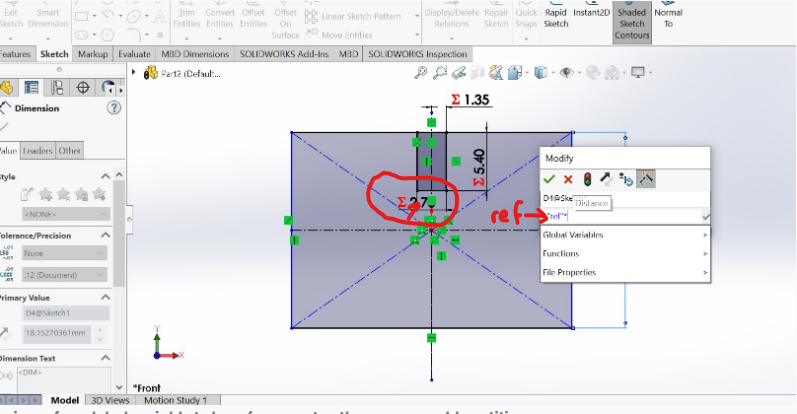Toggle Hide/Show Items eye icon
This screenshot has height=414, width=797.
[x=567, y=73]
